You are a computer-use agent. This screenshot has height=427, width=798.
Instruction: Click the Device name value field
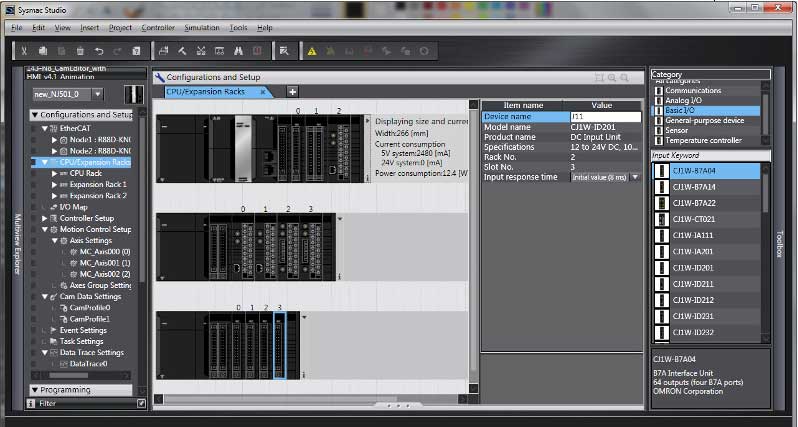[x=603, y=117]
